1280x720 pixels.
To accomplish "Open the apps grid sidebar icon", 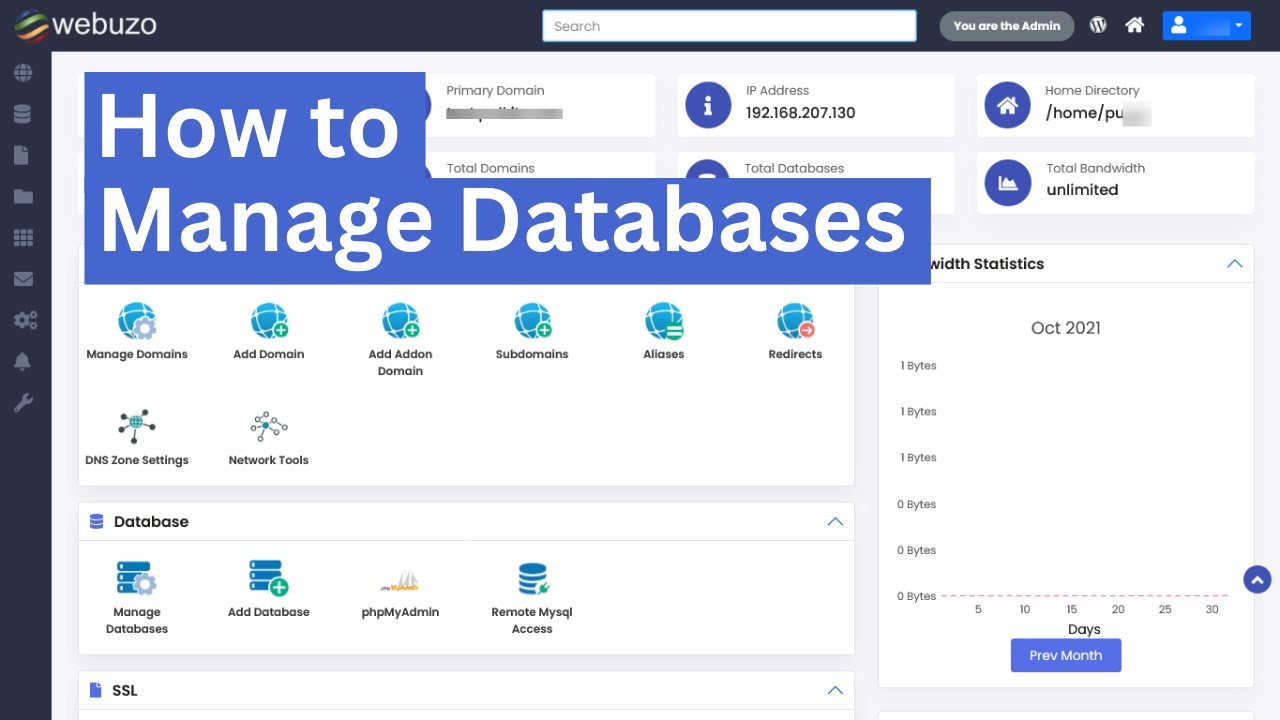I will [x=23, y=238].
